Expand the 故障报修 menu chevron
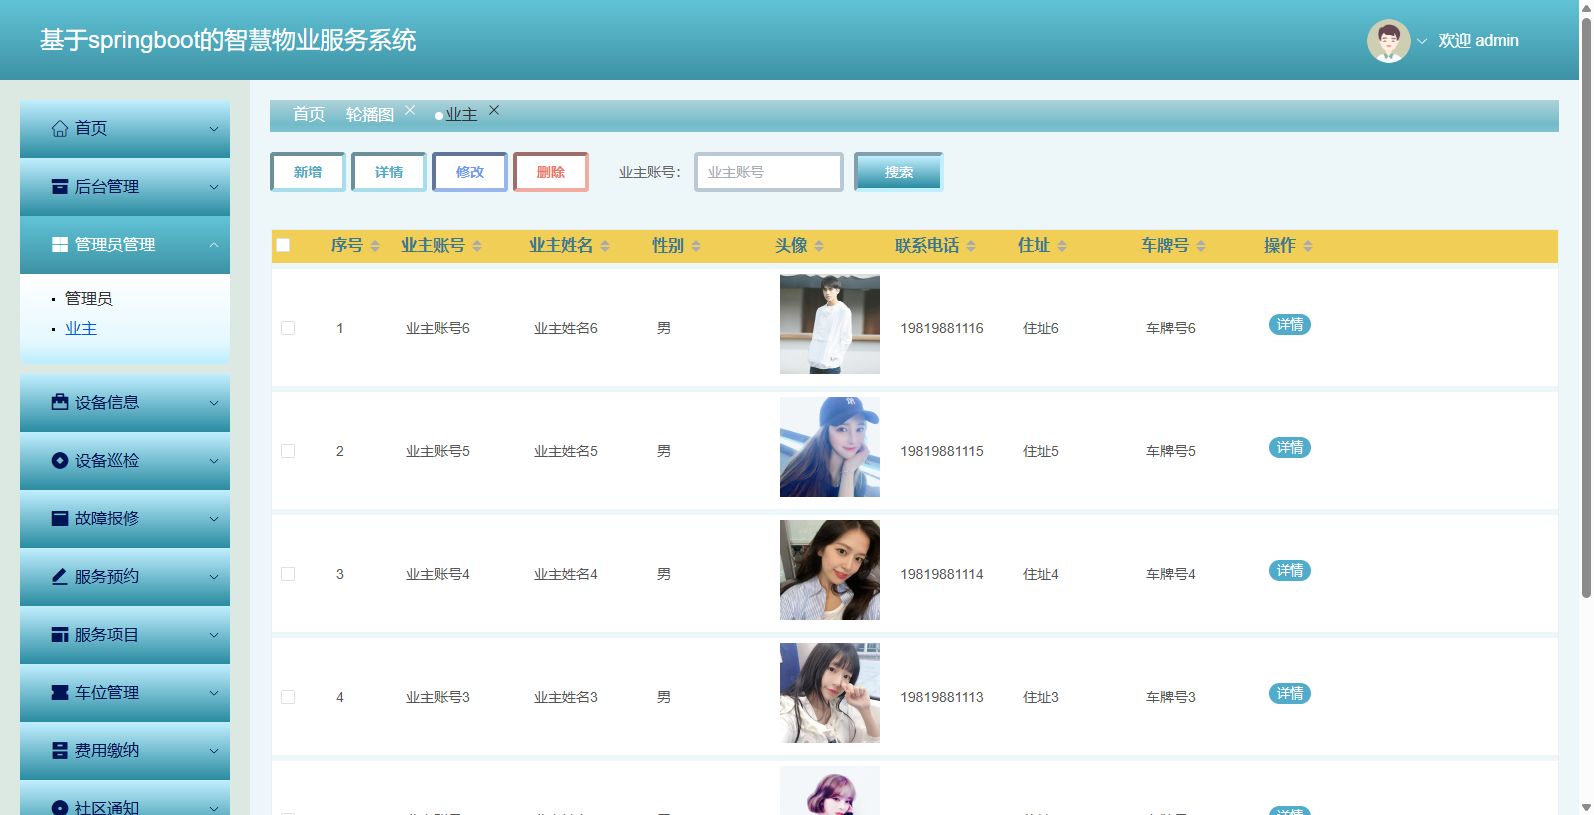 pos(213,519)
